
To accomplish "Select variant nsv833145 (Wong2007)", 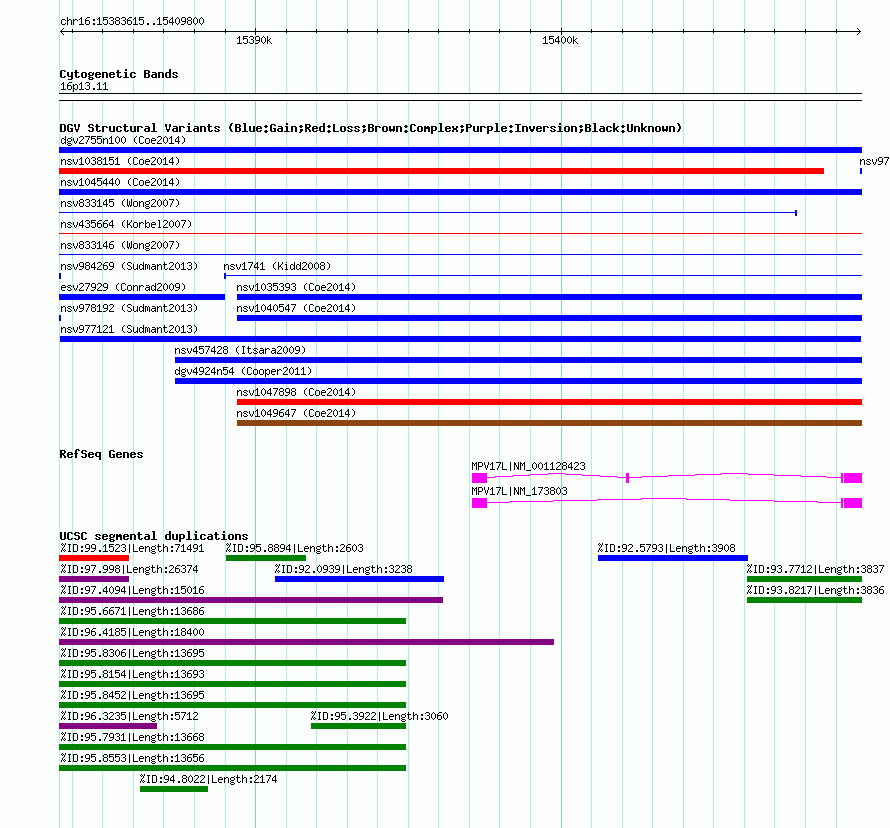I will pos(428,213).
